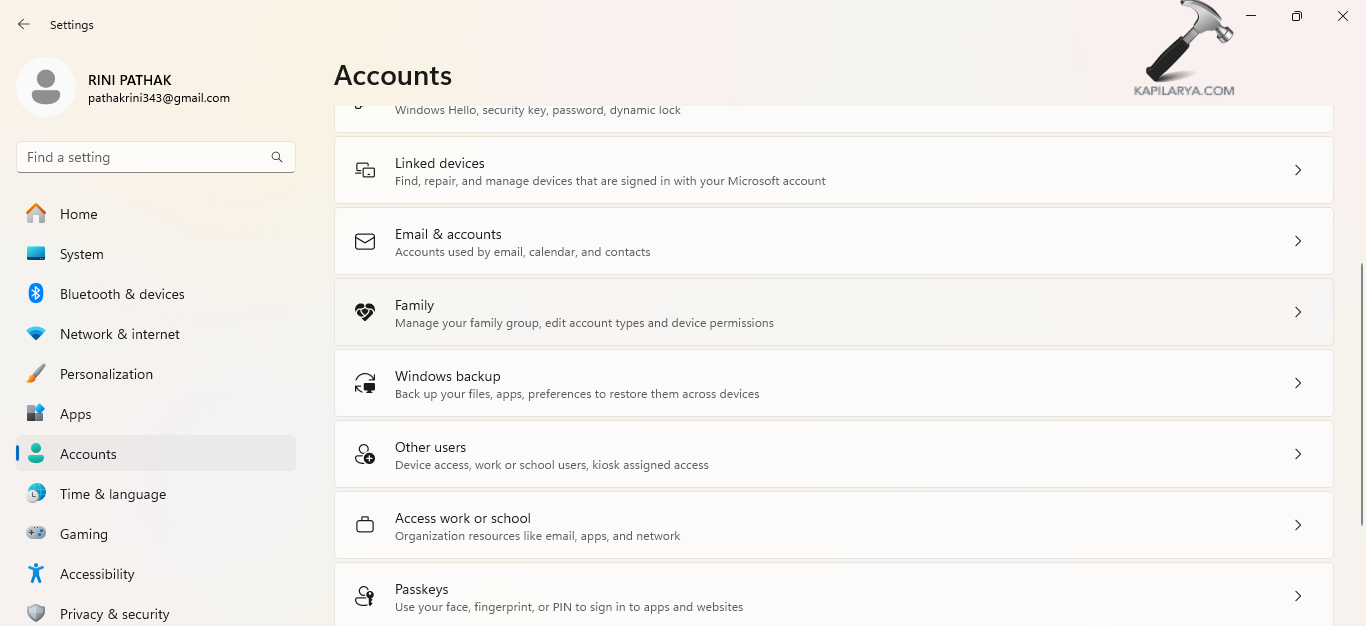Switch to the System settings section

81,254
